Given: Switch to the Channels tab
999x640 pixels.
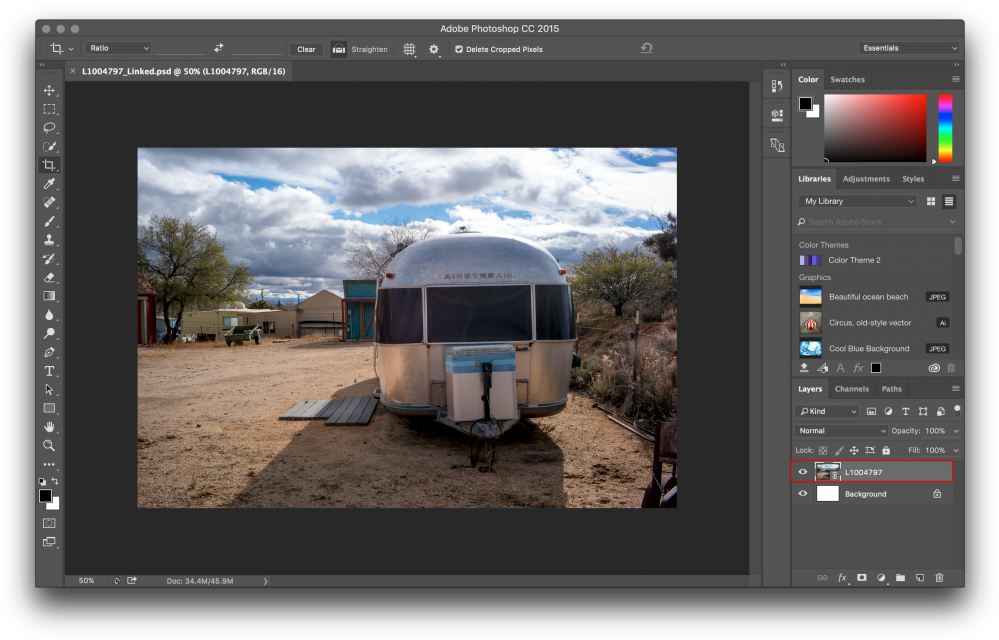Looking at the screenshot, I should [851, 389].
